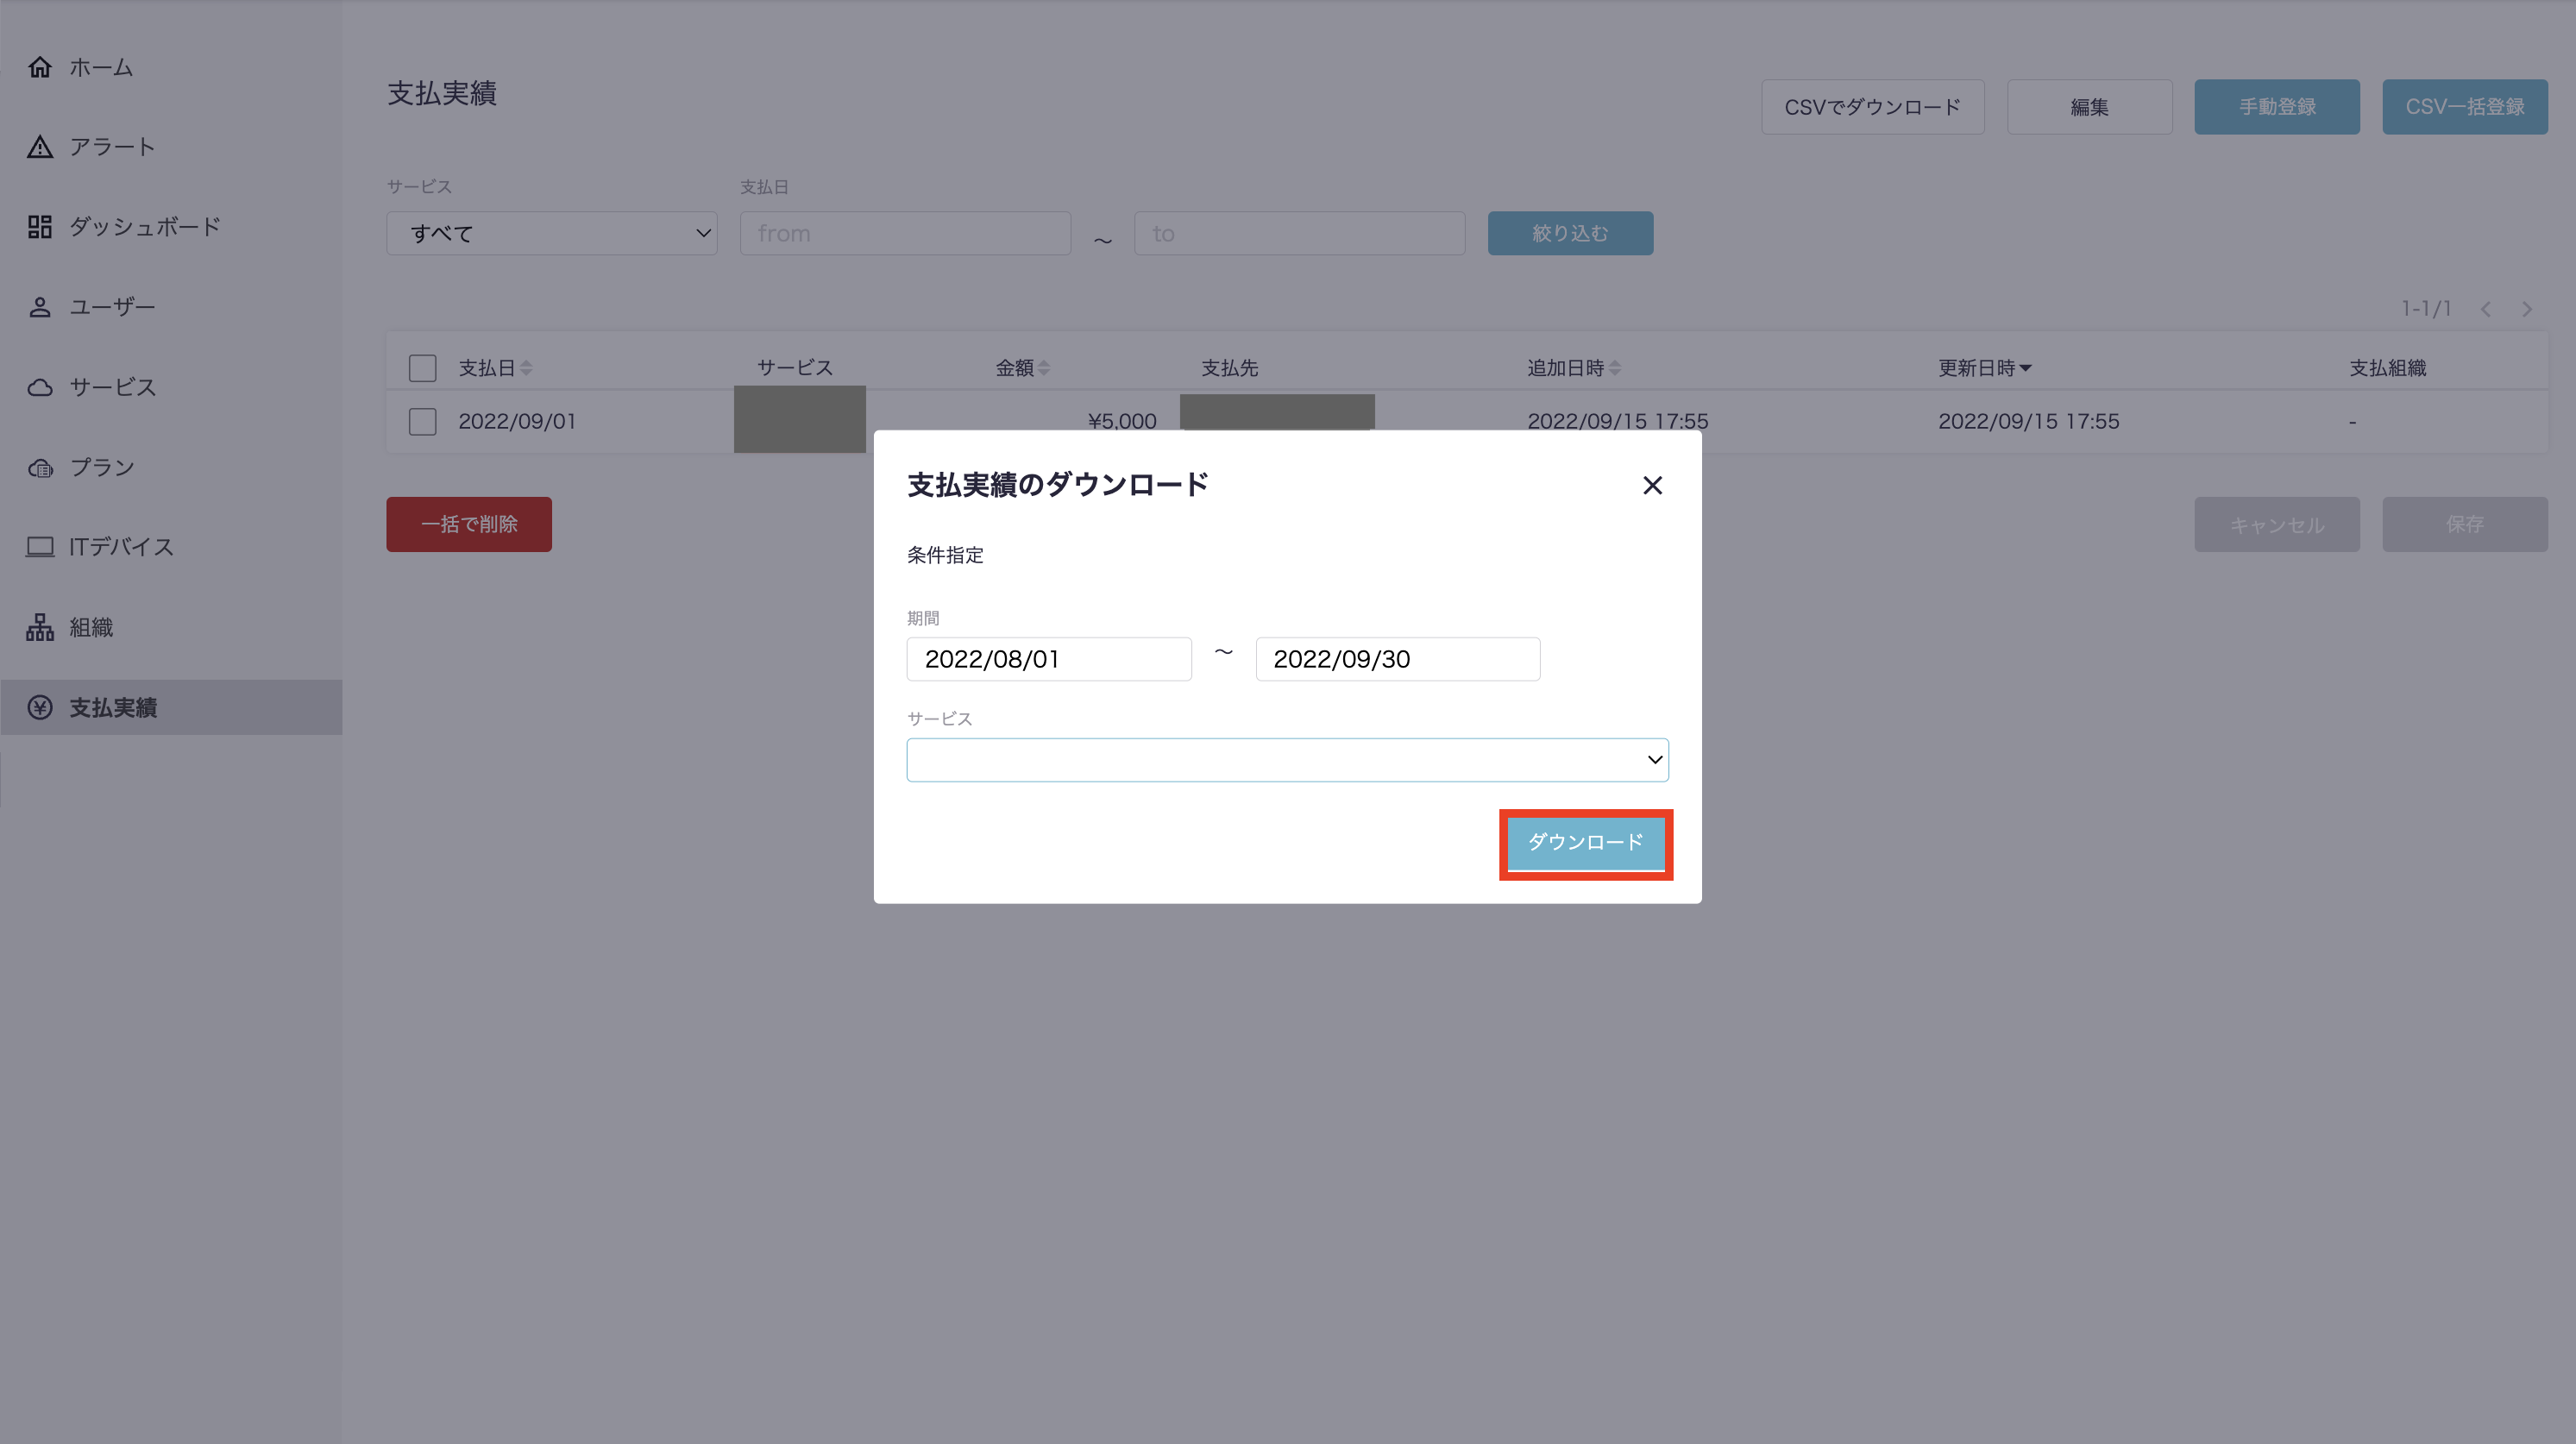Image resolution: width=2576 pixels, height=1444 pixels.
Task: Check the 2022/09/01 payment row checkbox
Action: click(x=422, y=421)
